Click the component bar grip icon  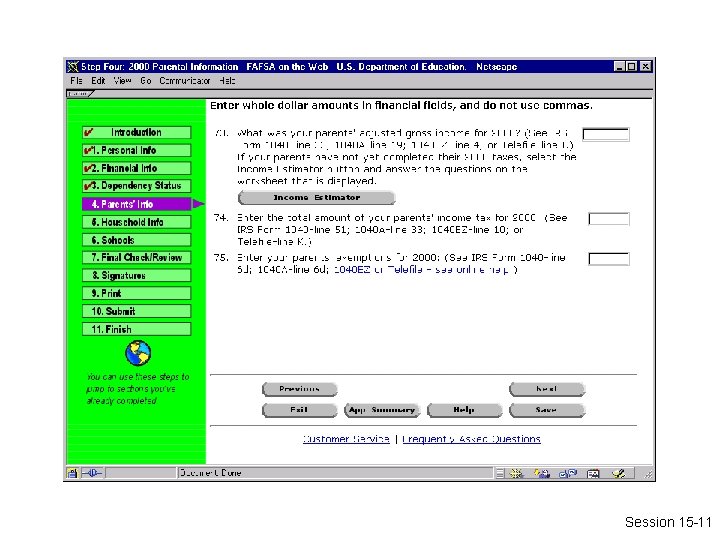pyautogui.click(x=500, y=473)
